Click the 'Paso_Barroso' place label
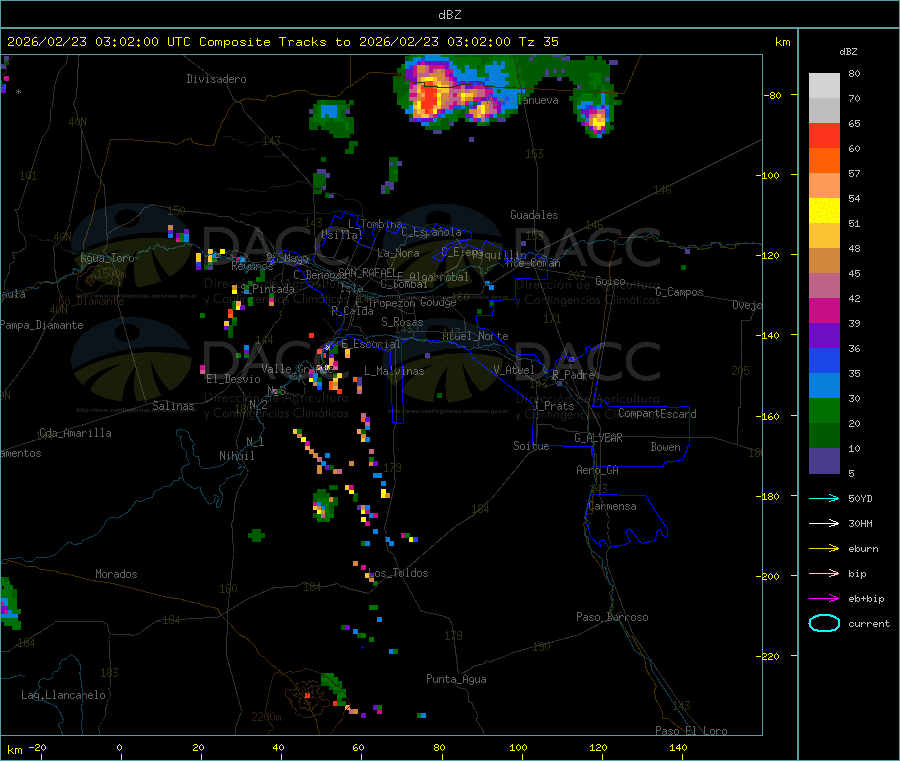The image size is (900, 761). [x=612, y=618]
